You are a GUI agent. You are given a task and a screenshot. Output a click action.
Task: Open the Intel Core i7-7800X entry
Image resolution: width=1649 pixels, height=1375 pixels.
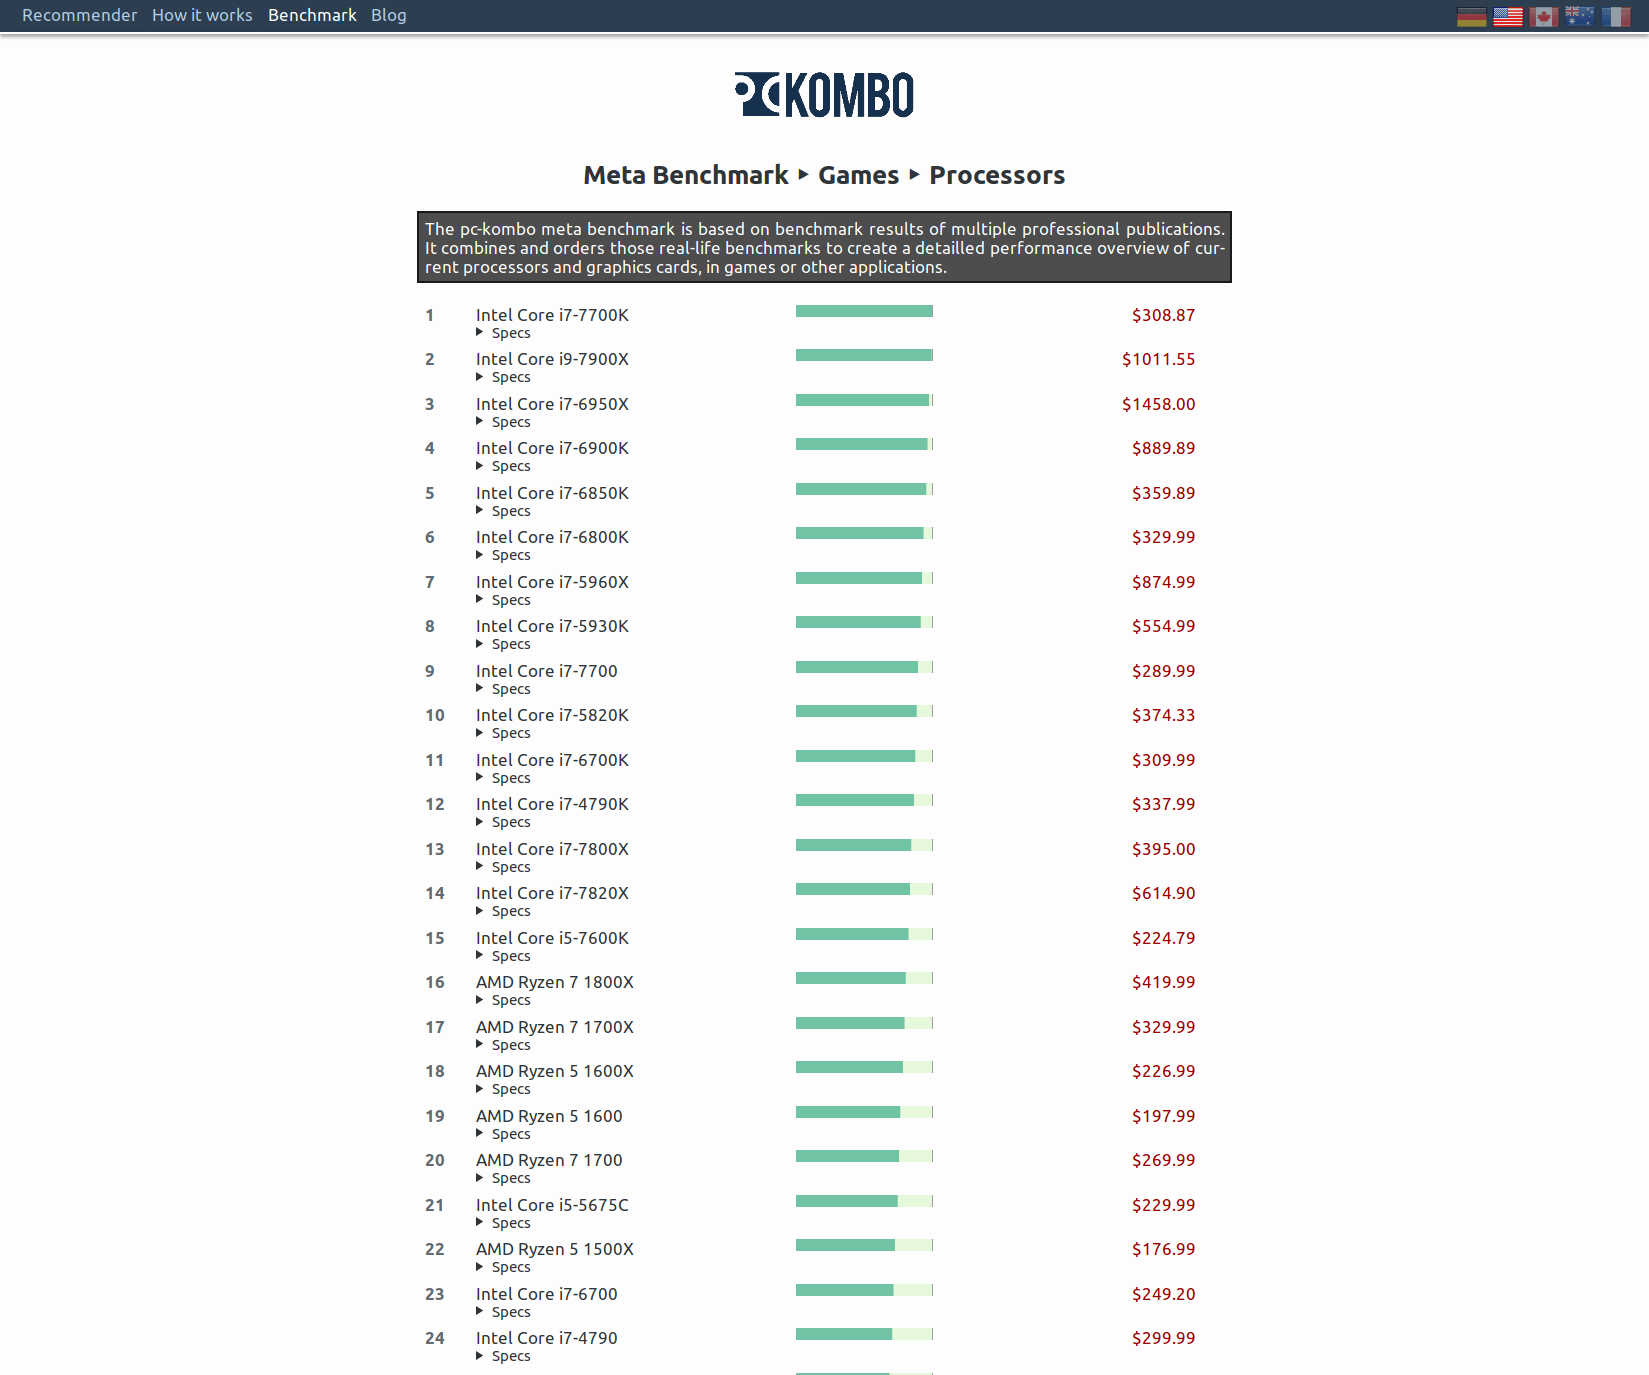pos(552,849)
